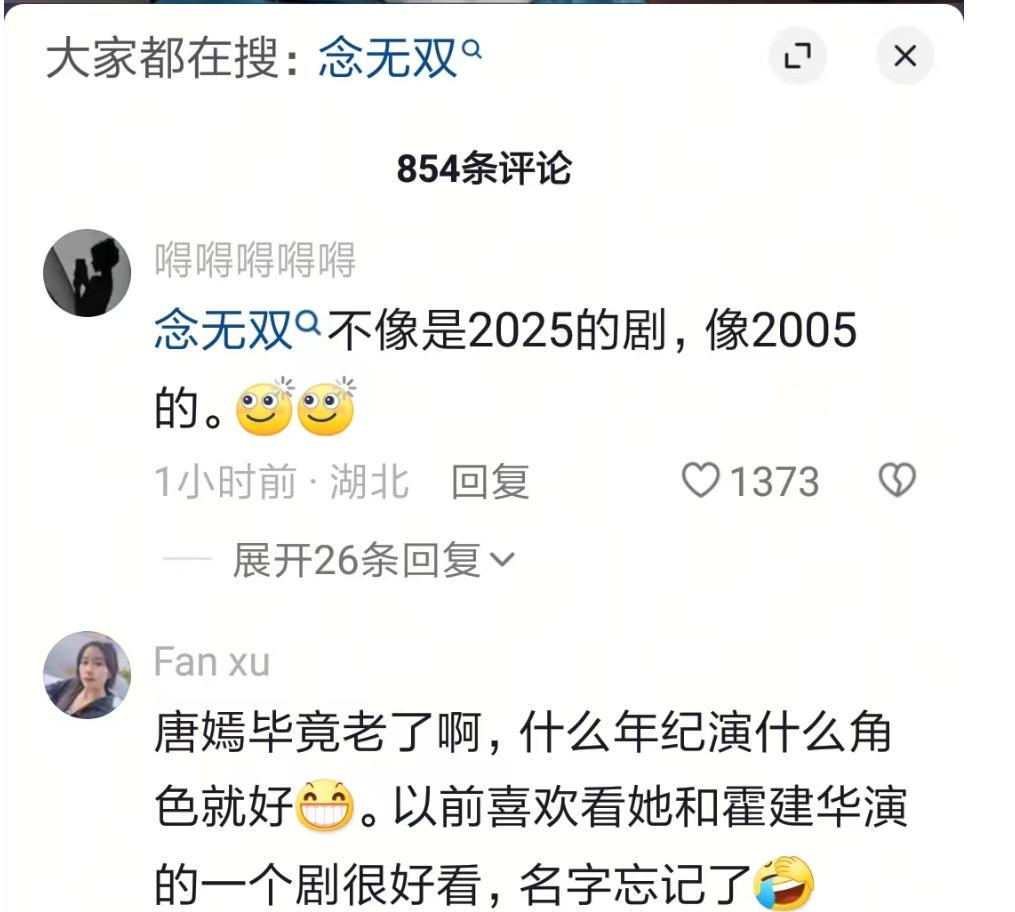Viewport: 1015px width, 912px height.
Task: Open the username Fan xu
Action: 212,662
